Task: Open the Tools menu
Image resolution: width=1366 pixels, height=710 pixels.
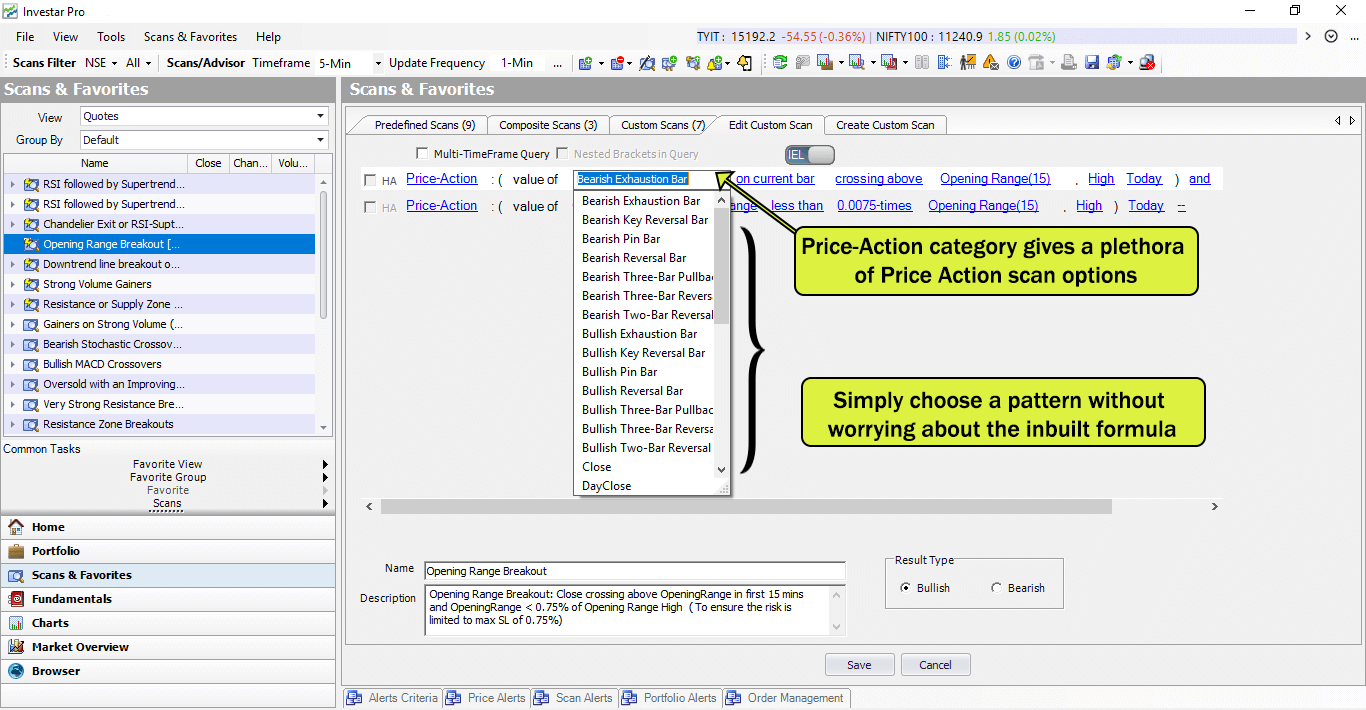Action: (x=111, y=37)
